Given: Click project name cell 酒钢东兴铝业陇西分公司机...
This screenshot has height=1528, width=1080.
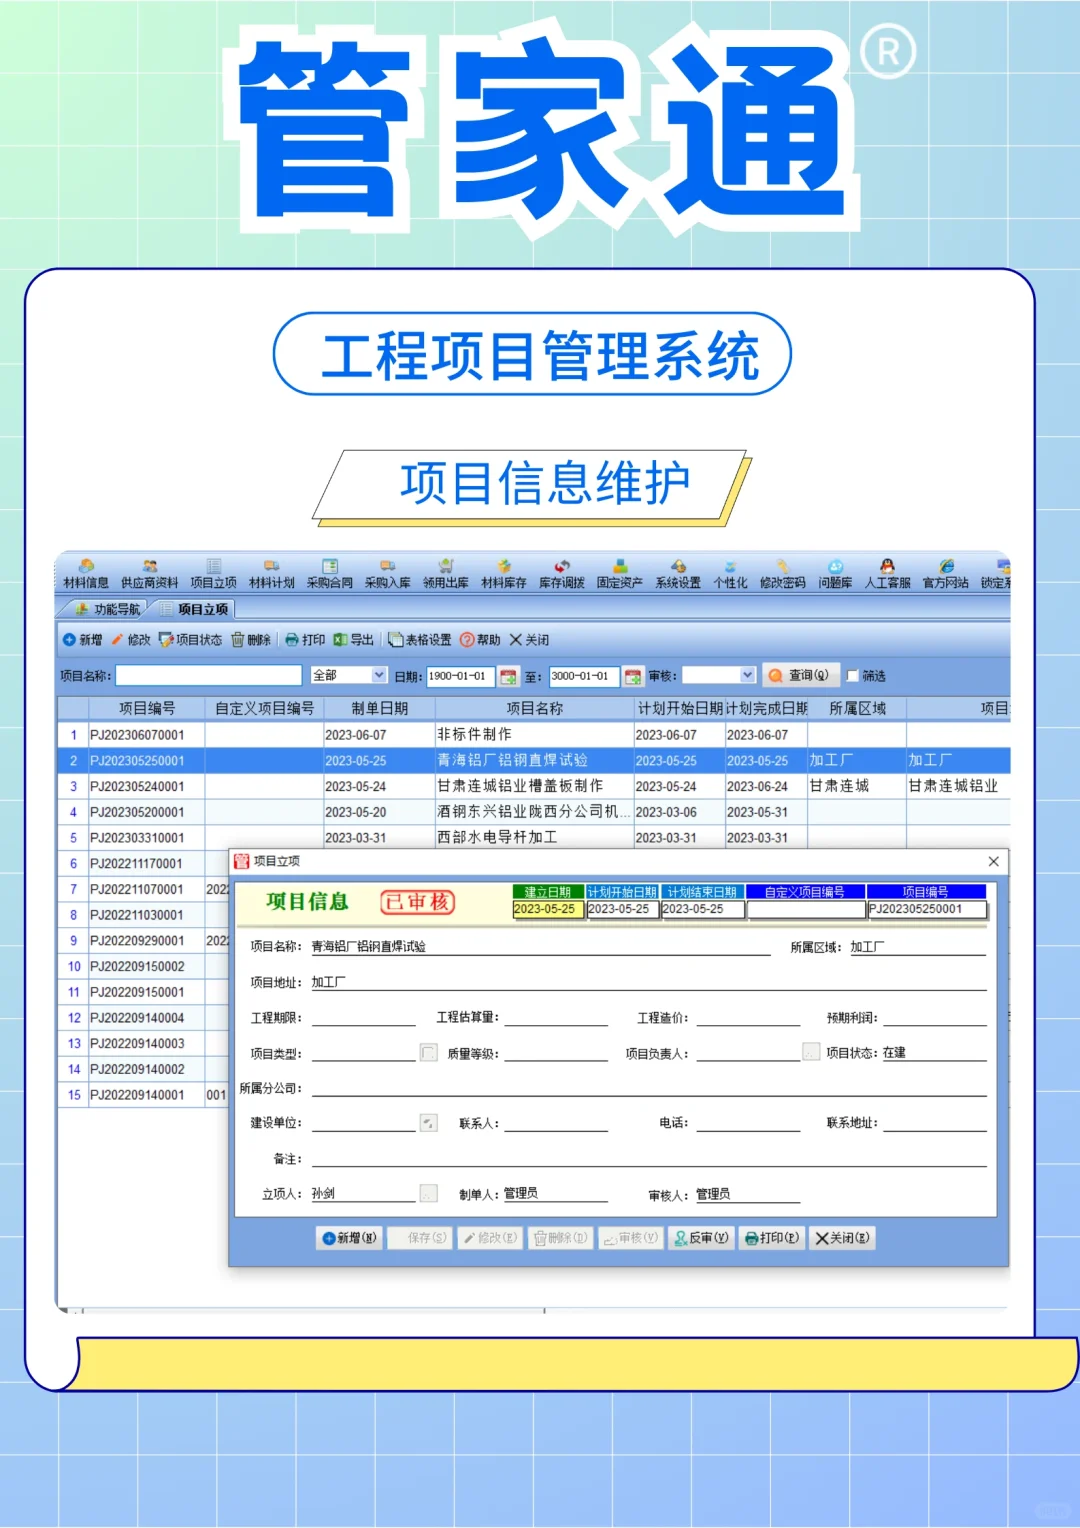Looking at the screenshot, I should [534, 812].
